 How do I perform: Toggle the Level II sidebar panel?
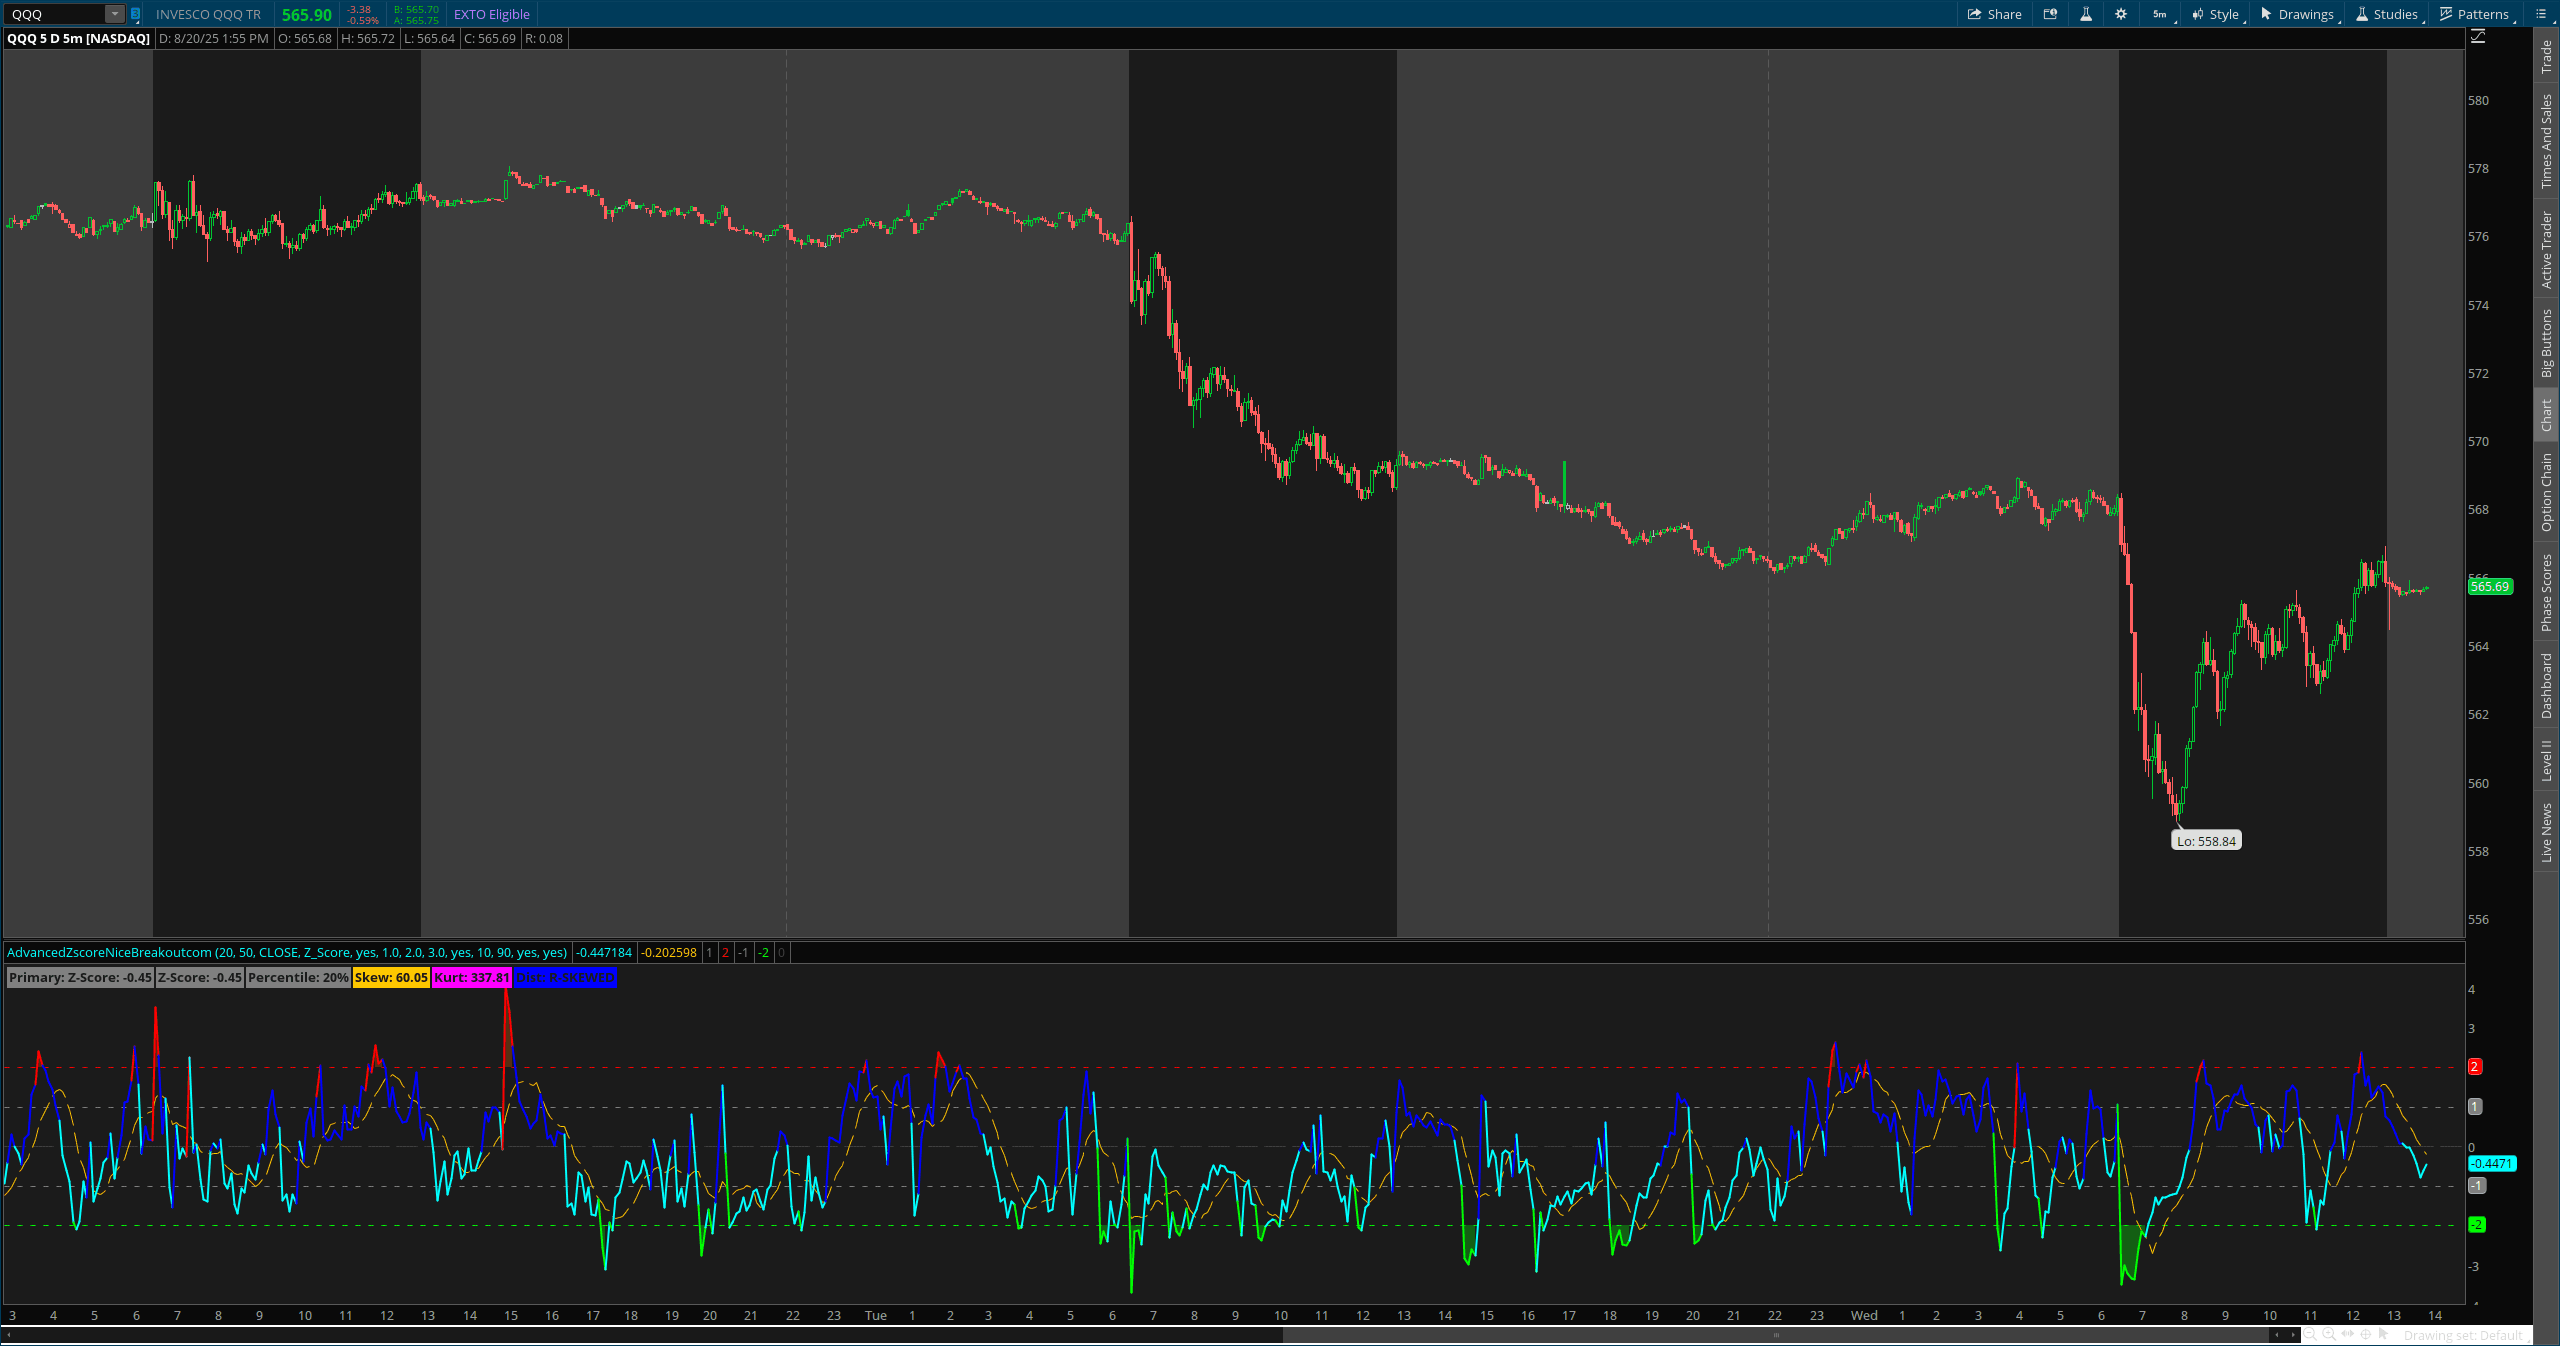click(2547, 760)
